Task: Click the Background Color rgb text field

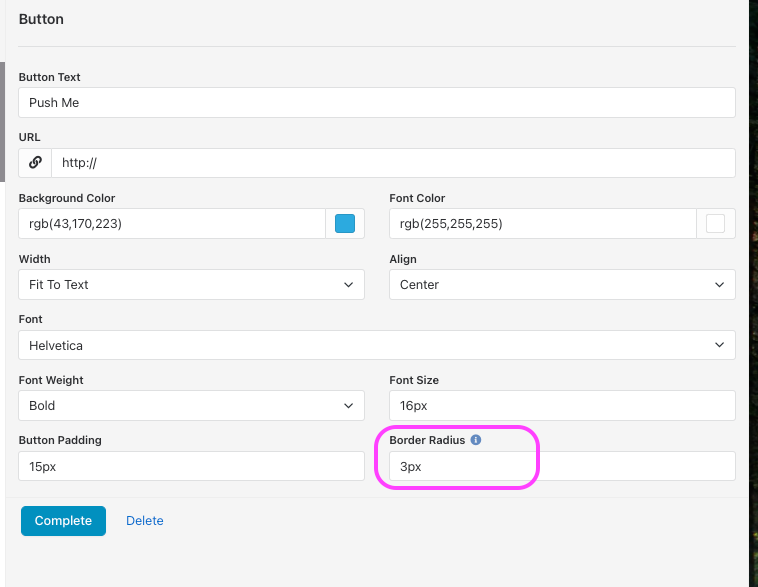Action: [172, 223]
